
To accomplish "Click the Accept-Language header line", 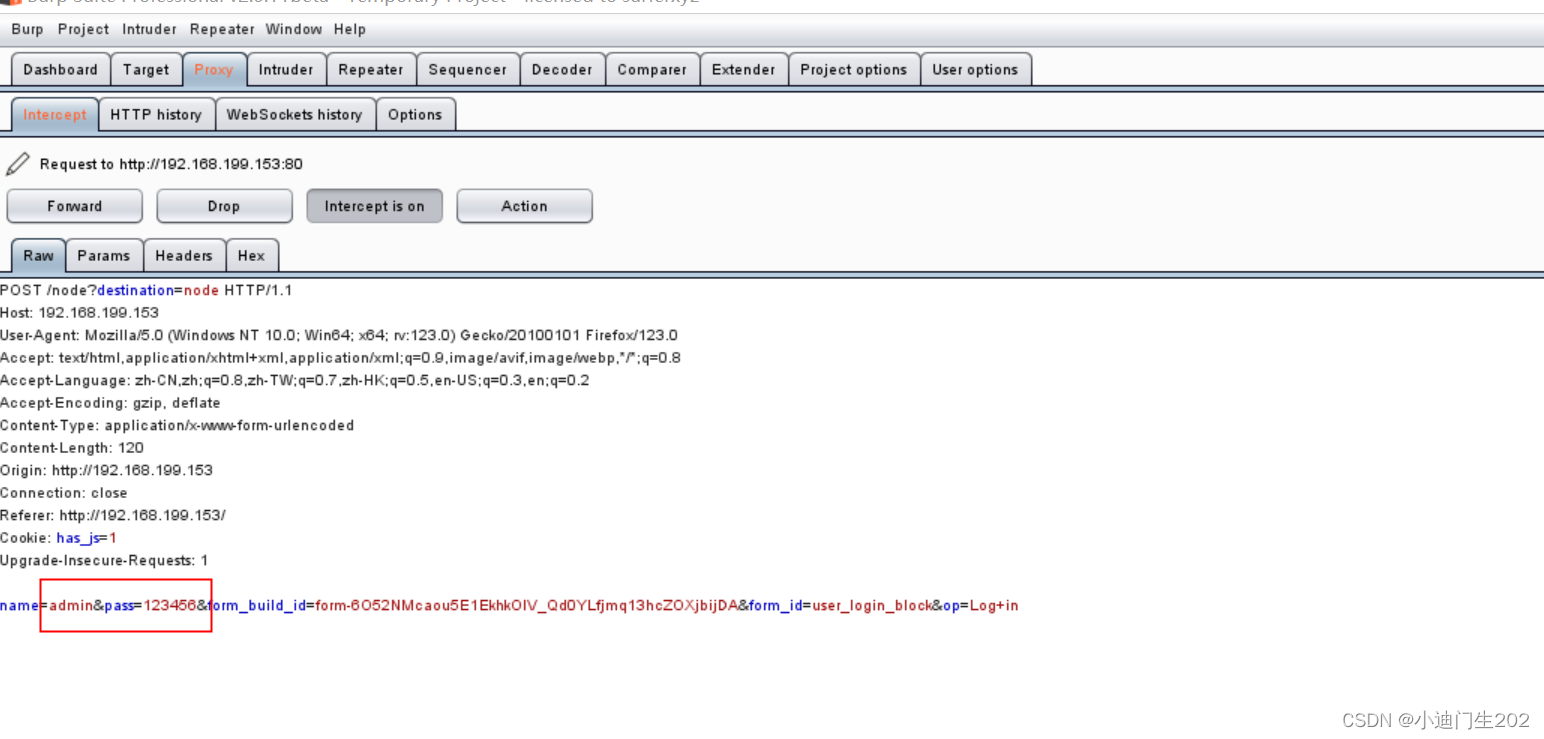I will (x=295, y=380).
